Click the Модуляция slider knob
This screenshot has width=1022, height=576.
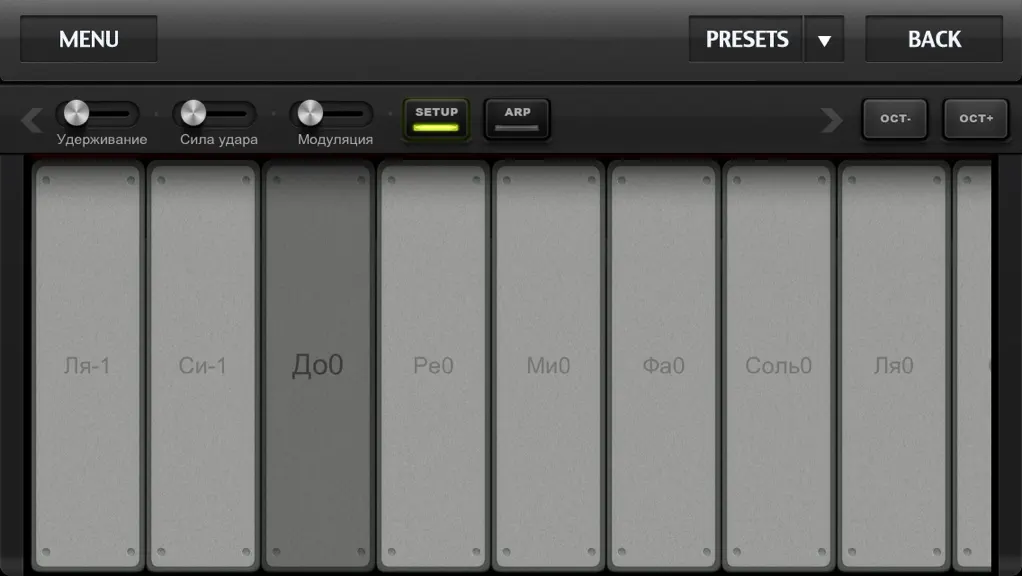coord(310,113)
